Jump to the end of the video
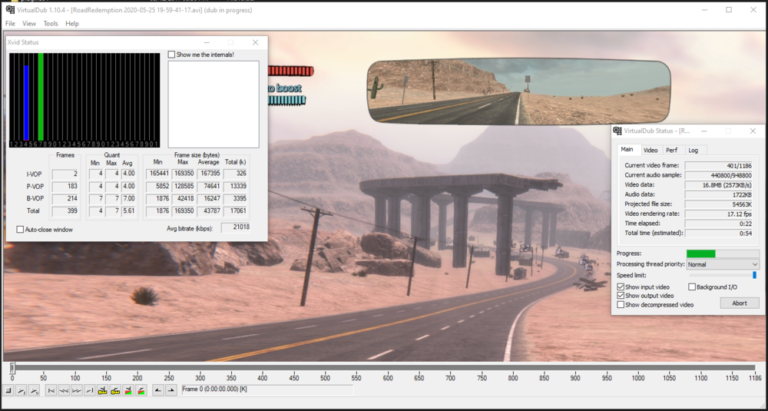 point(89,390)
